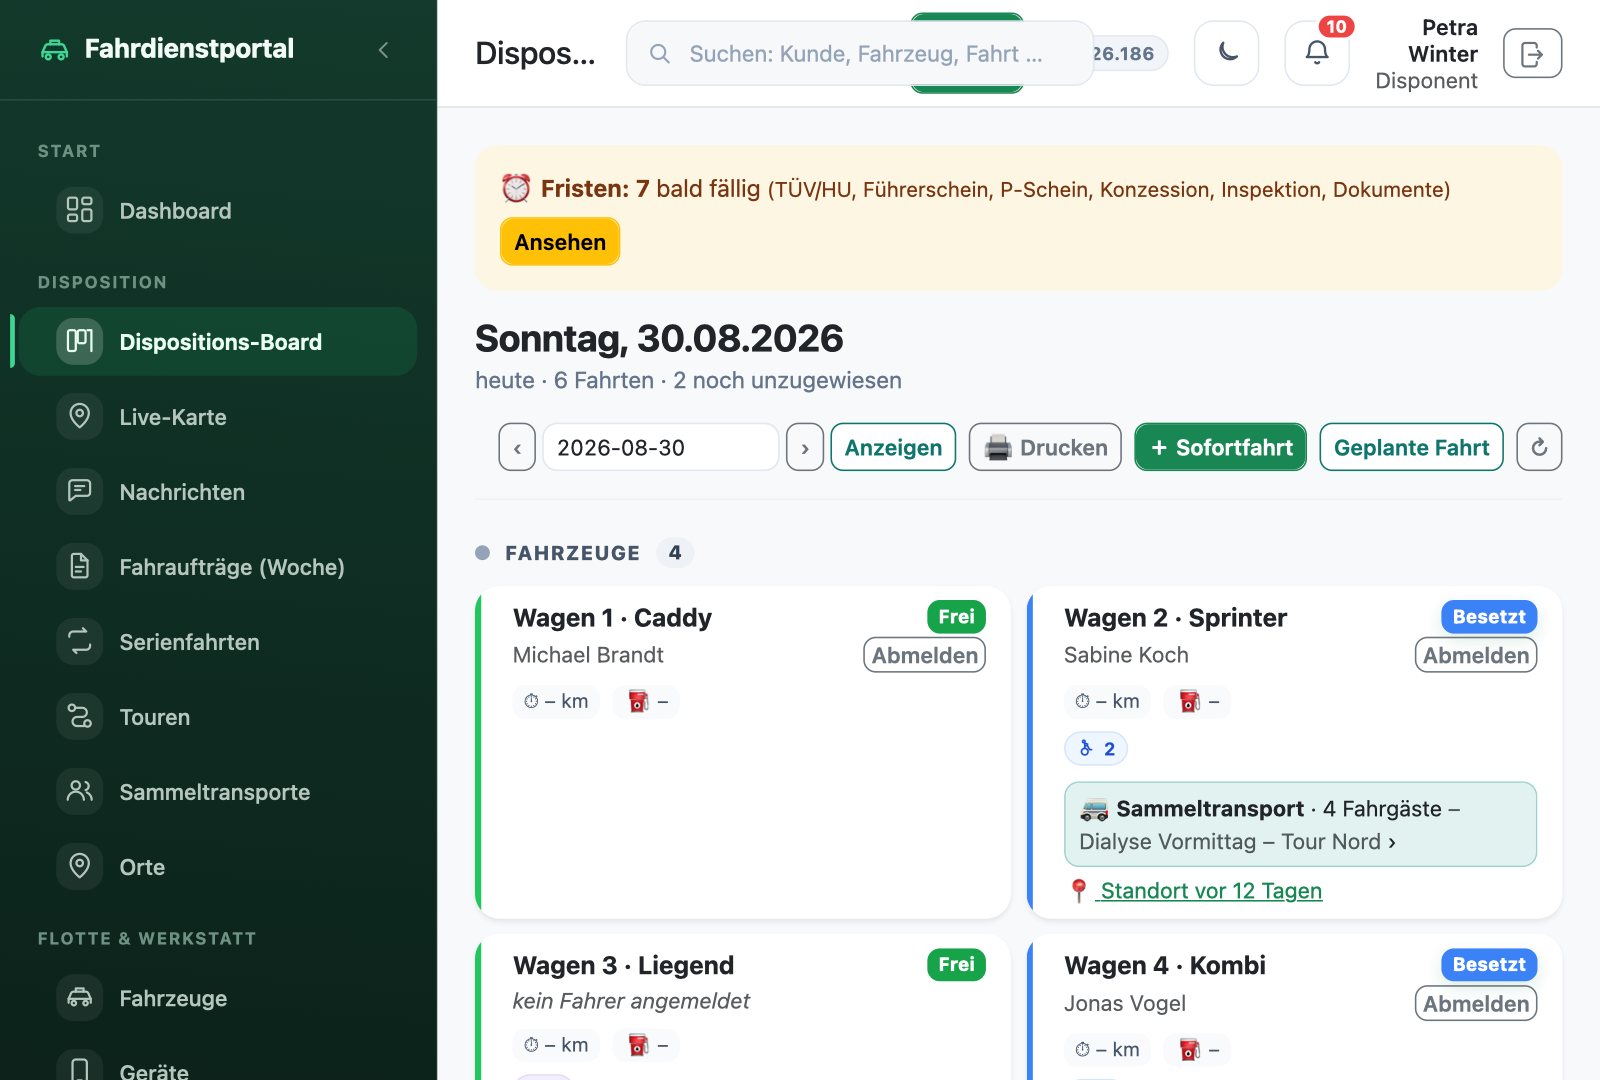This screenshot has height=1080, width=1600.
Task: Focus the search field for Kunde, Fahrzeug, Fahrt
Action: pos(860,54)
